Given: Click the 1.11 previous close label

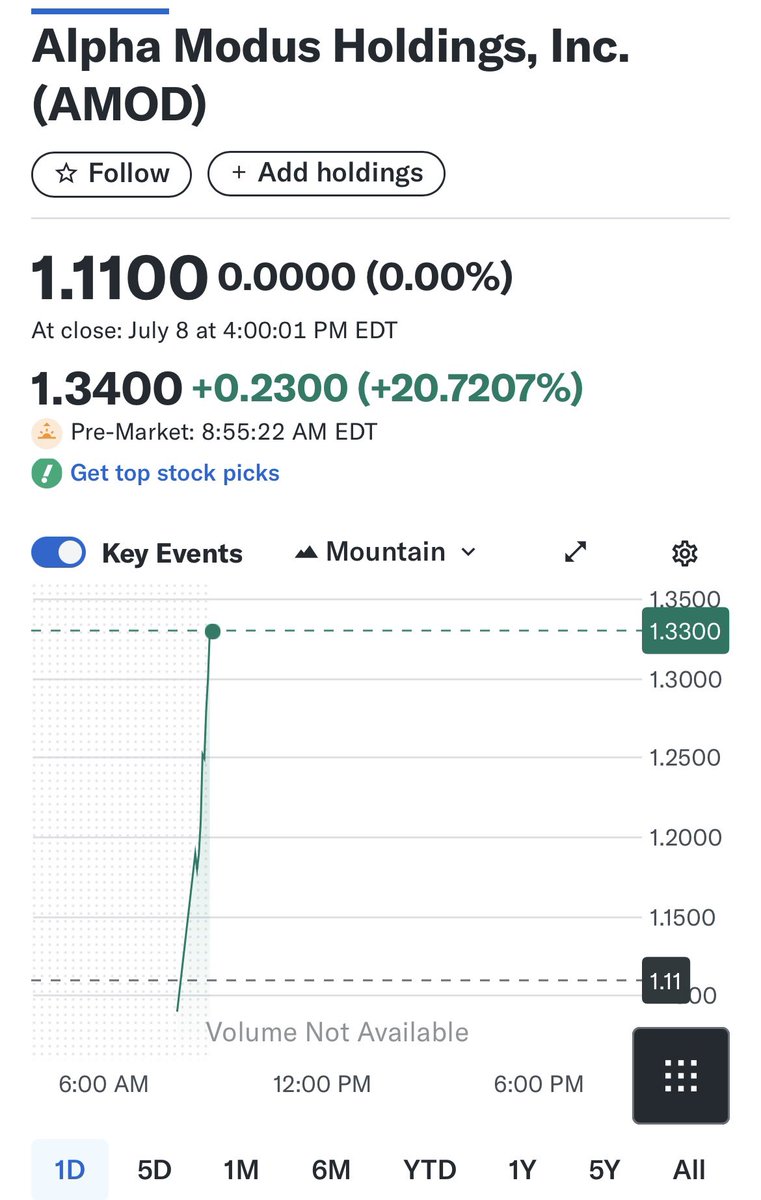Looking at the screenshot, I should tap(665, 981).
